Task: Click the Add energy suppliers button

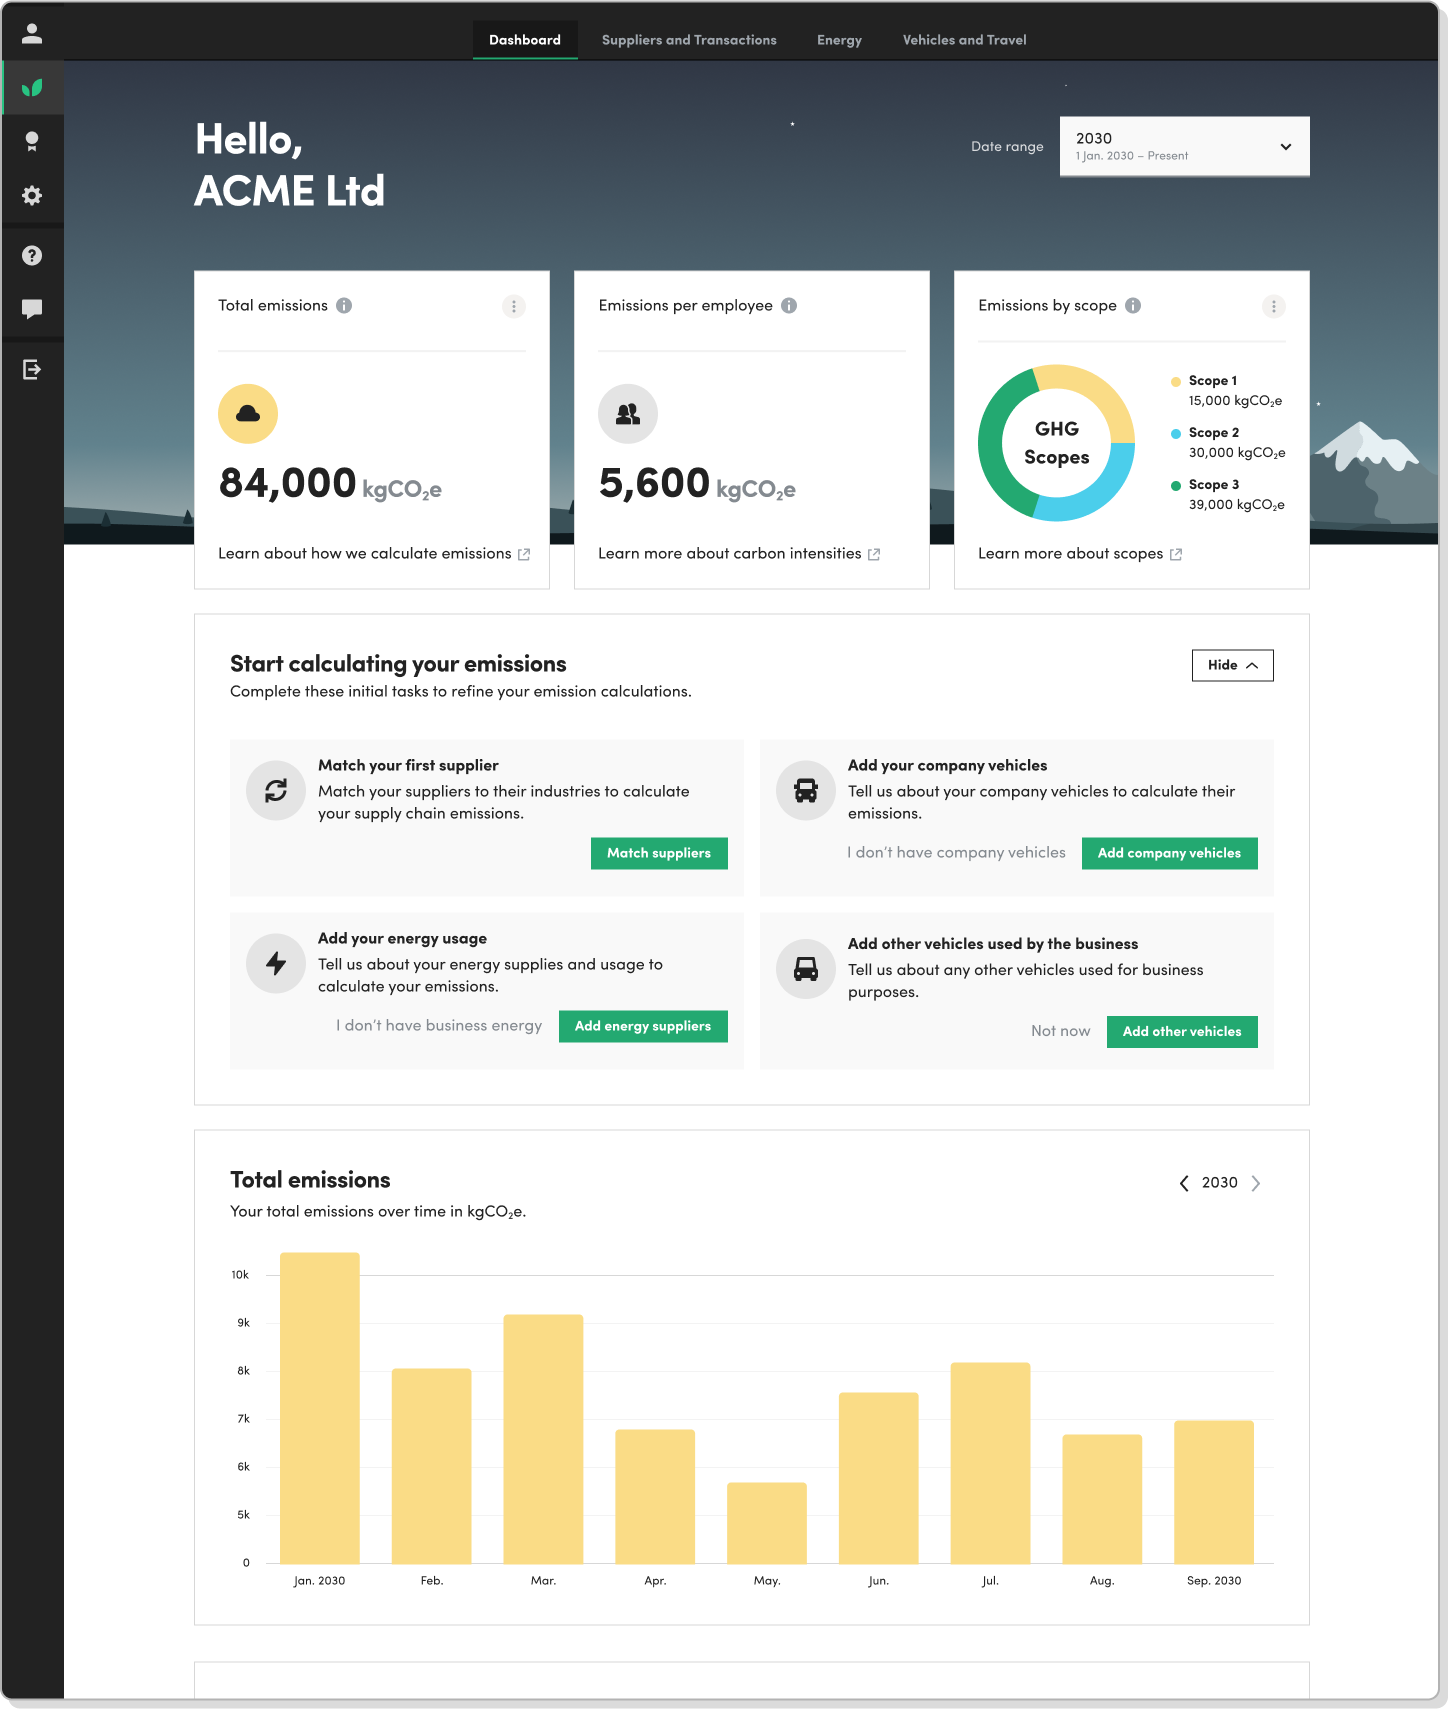Action: point(643,1026)
